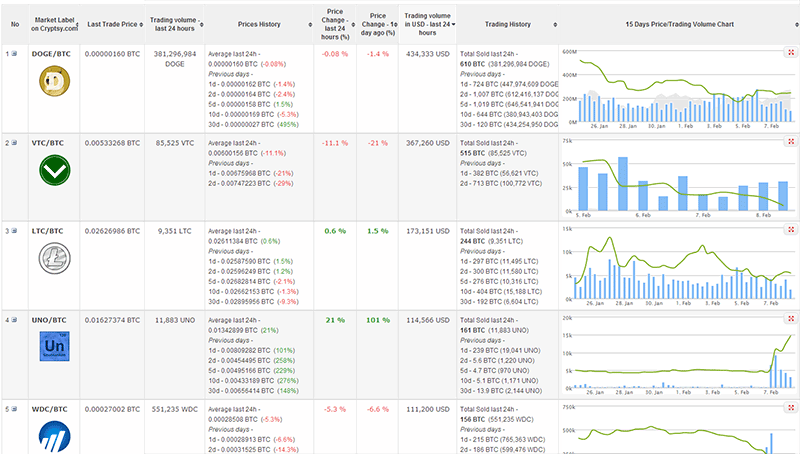Open the LTC/BTC market label
The width and height of the screenshot is (800, 454).
47,231
